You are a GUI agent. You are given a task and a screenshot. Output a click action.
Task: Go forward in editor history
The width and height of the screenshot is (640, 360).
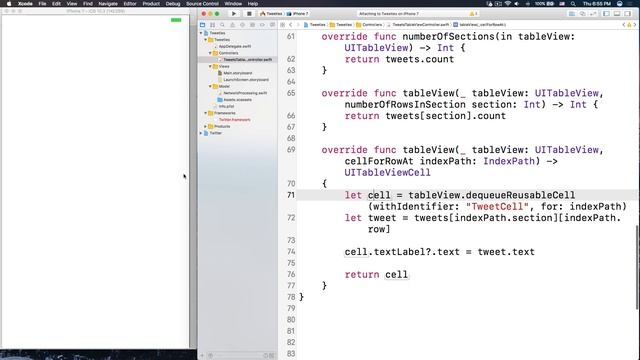pos(298,25)
